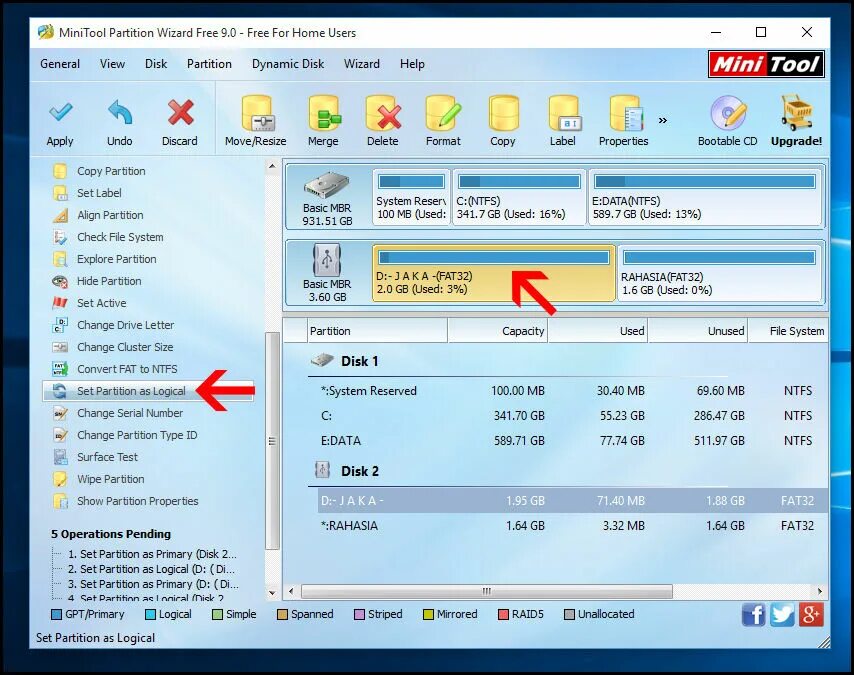Select D:- J A K A - partition block
The width and height of the screenshot is (854, 675).
pyautogui.click(x=493, y=273)
